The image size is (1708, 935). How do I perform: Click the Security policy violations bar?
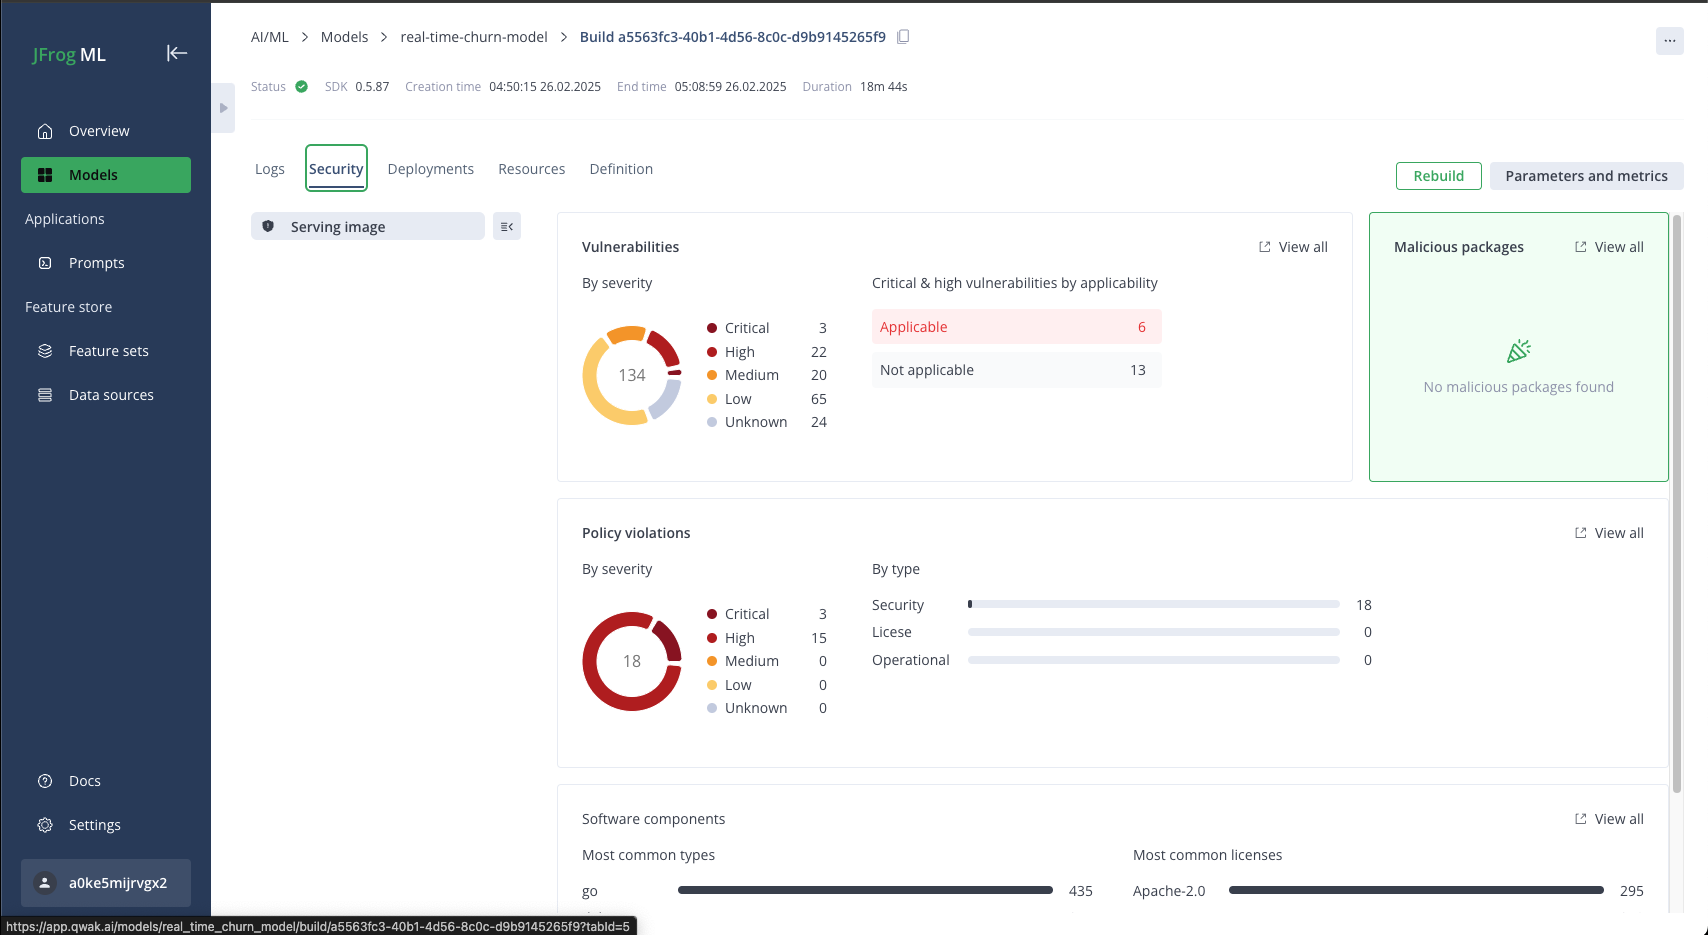[x=1153, y=605]
